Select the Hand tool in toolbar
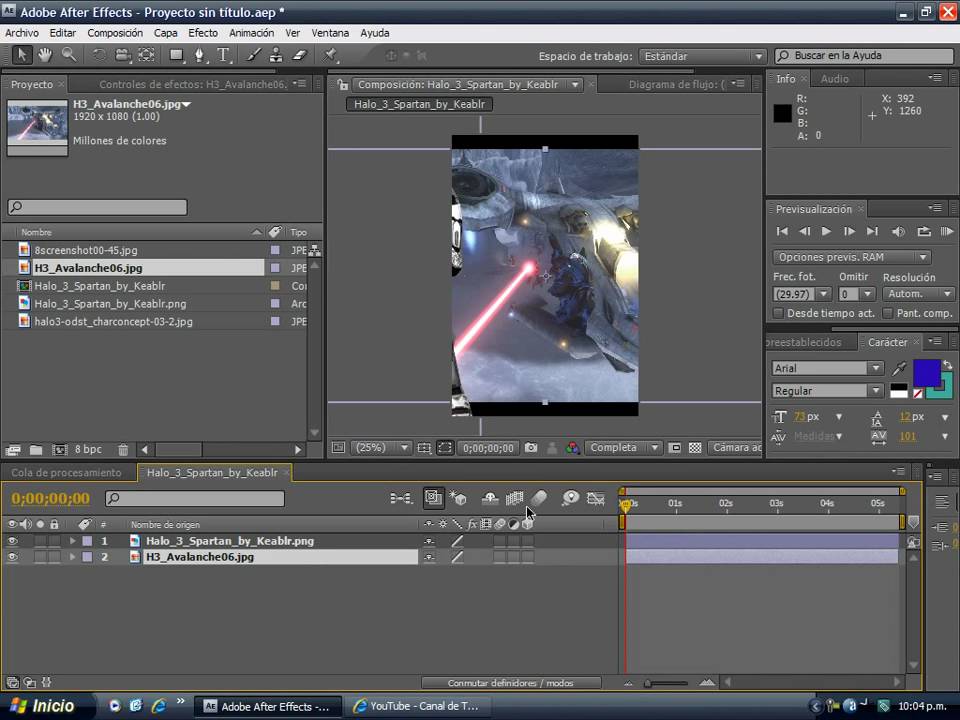Screen dimensions: 960x720 [45, 55]
